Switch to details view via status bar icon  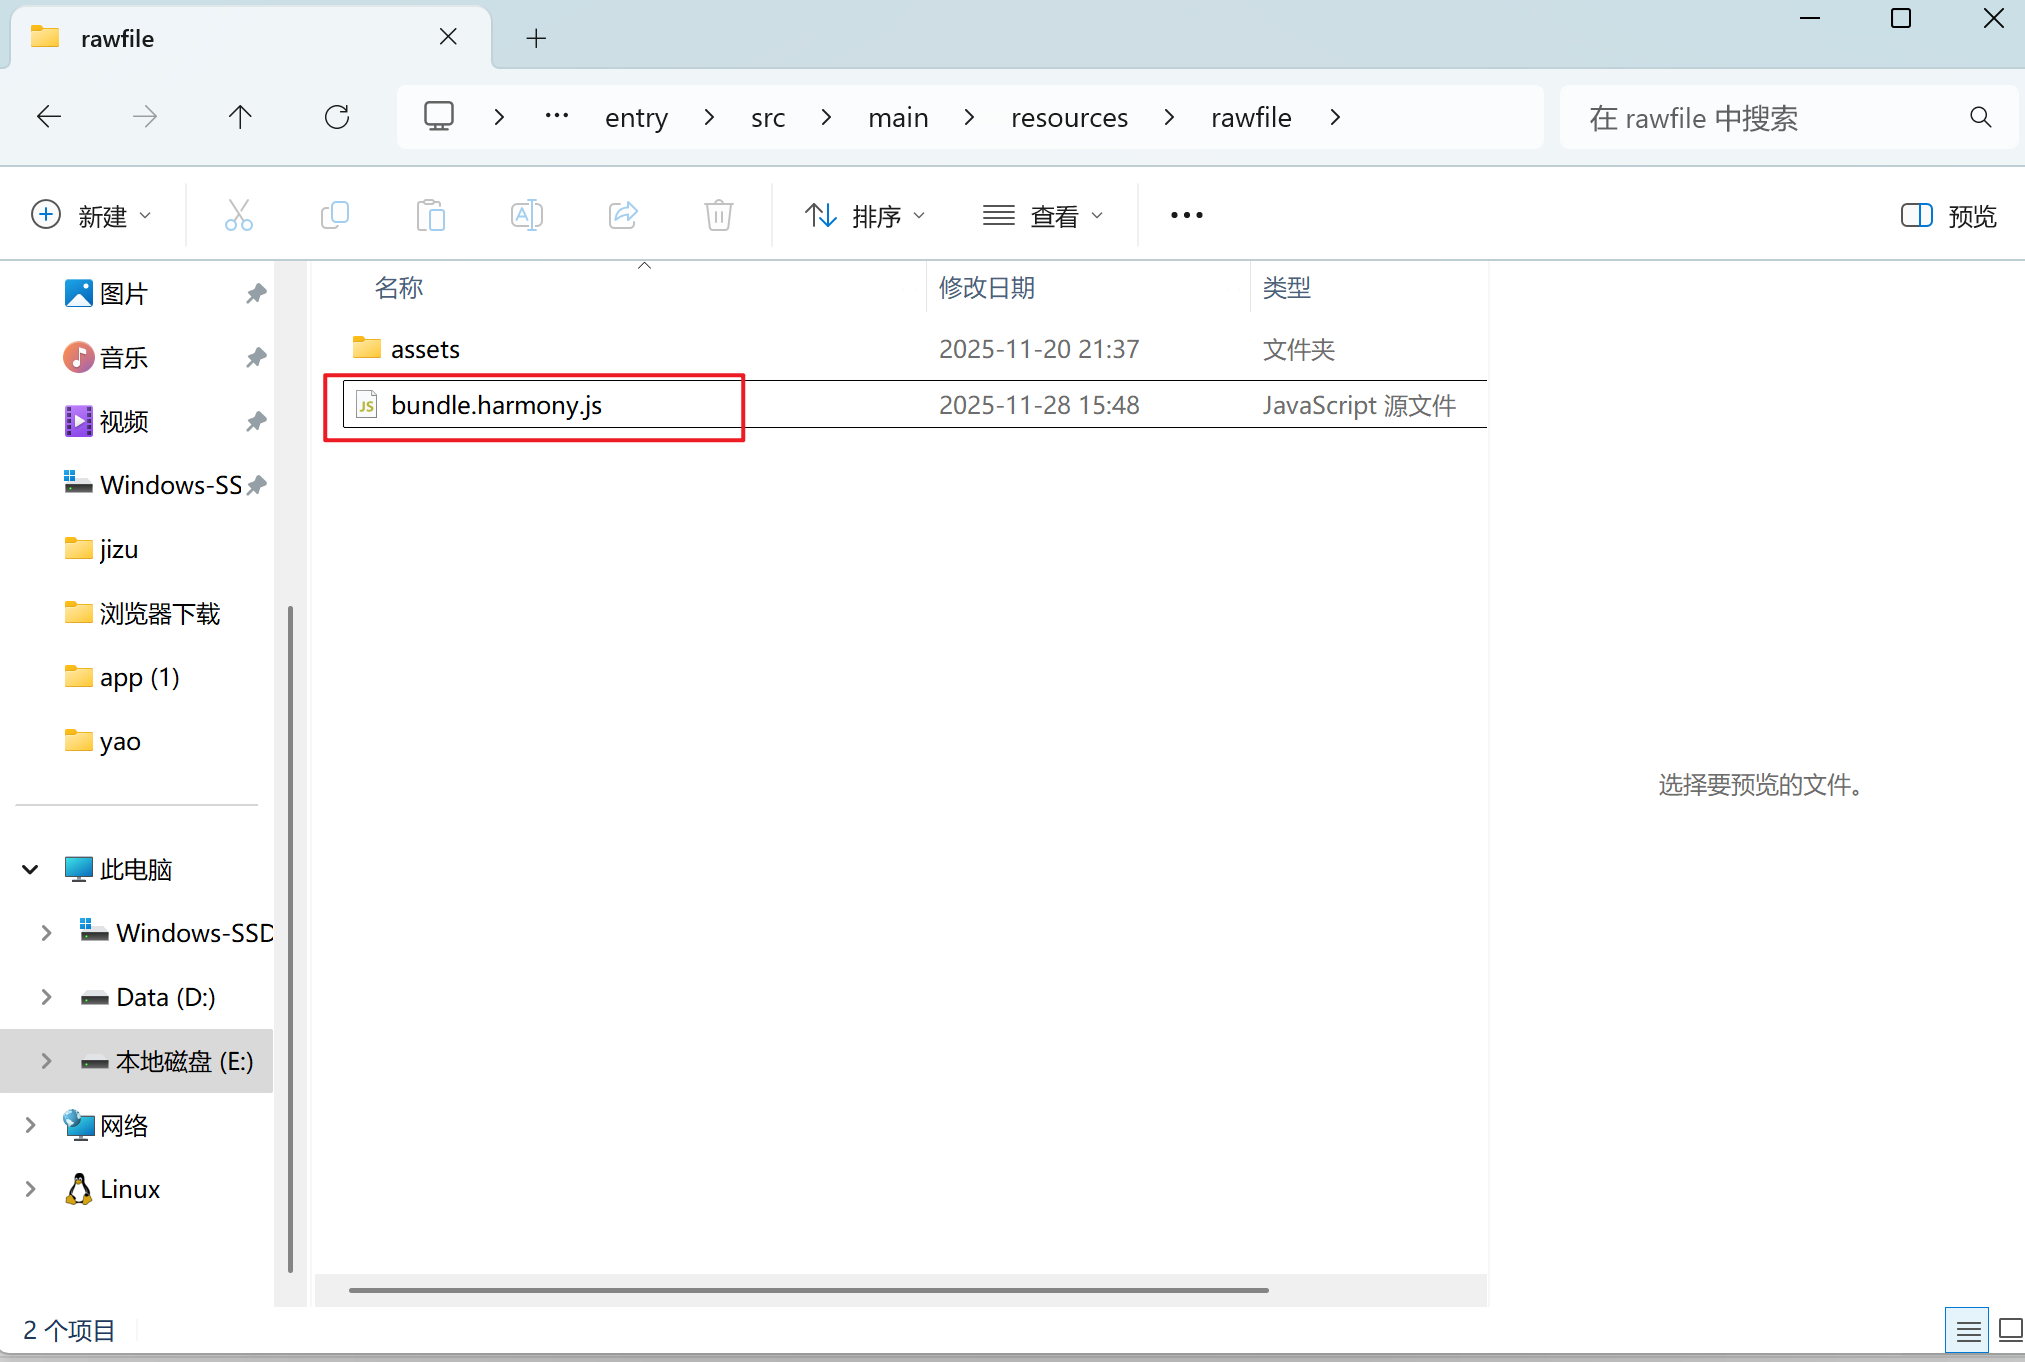click(x=1968, y=1330)
